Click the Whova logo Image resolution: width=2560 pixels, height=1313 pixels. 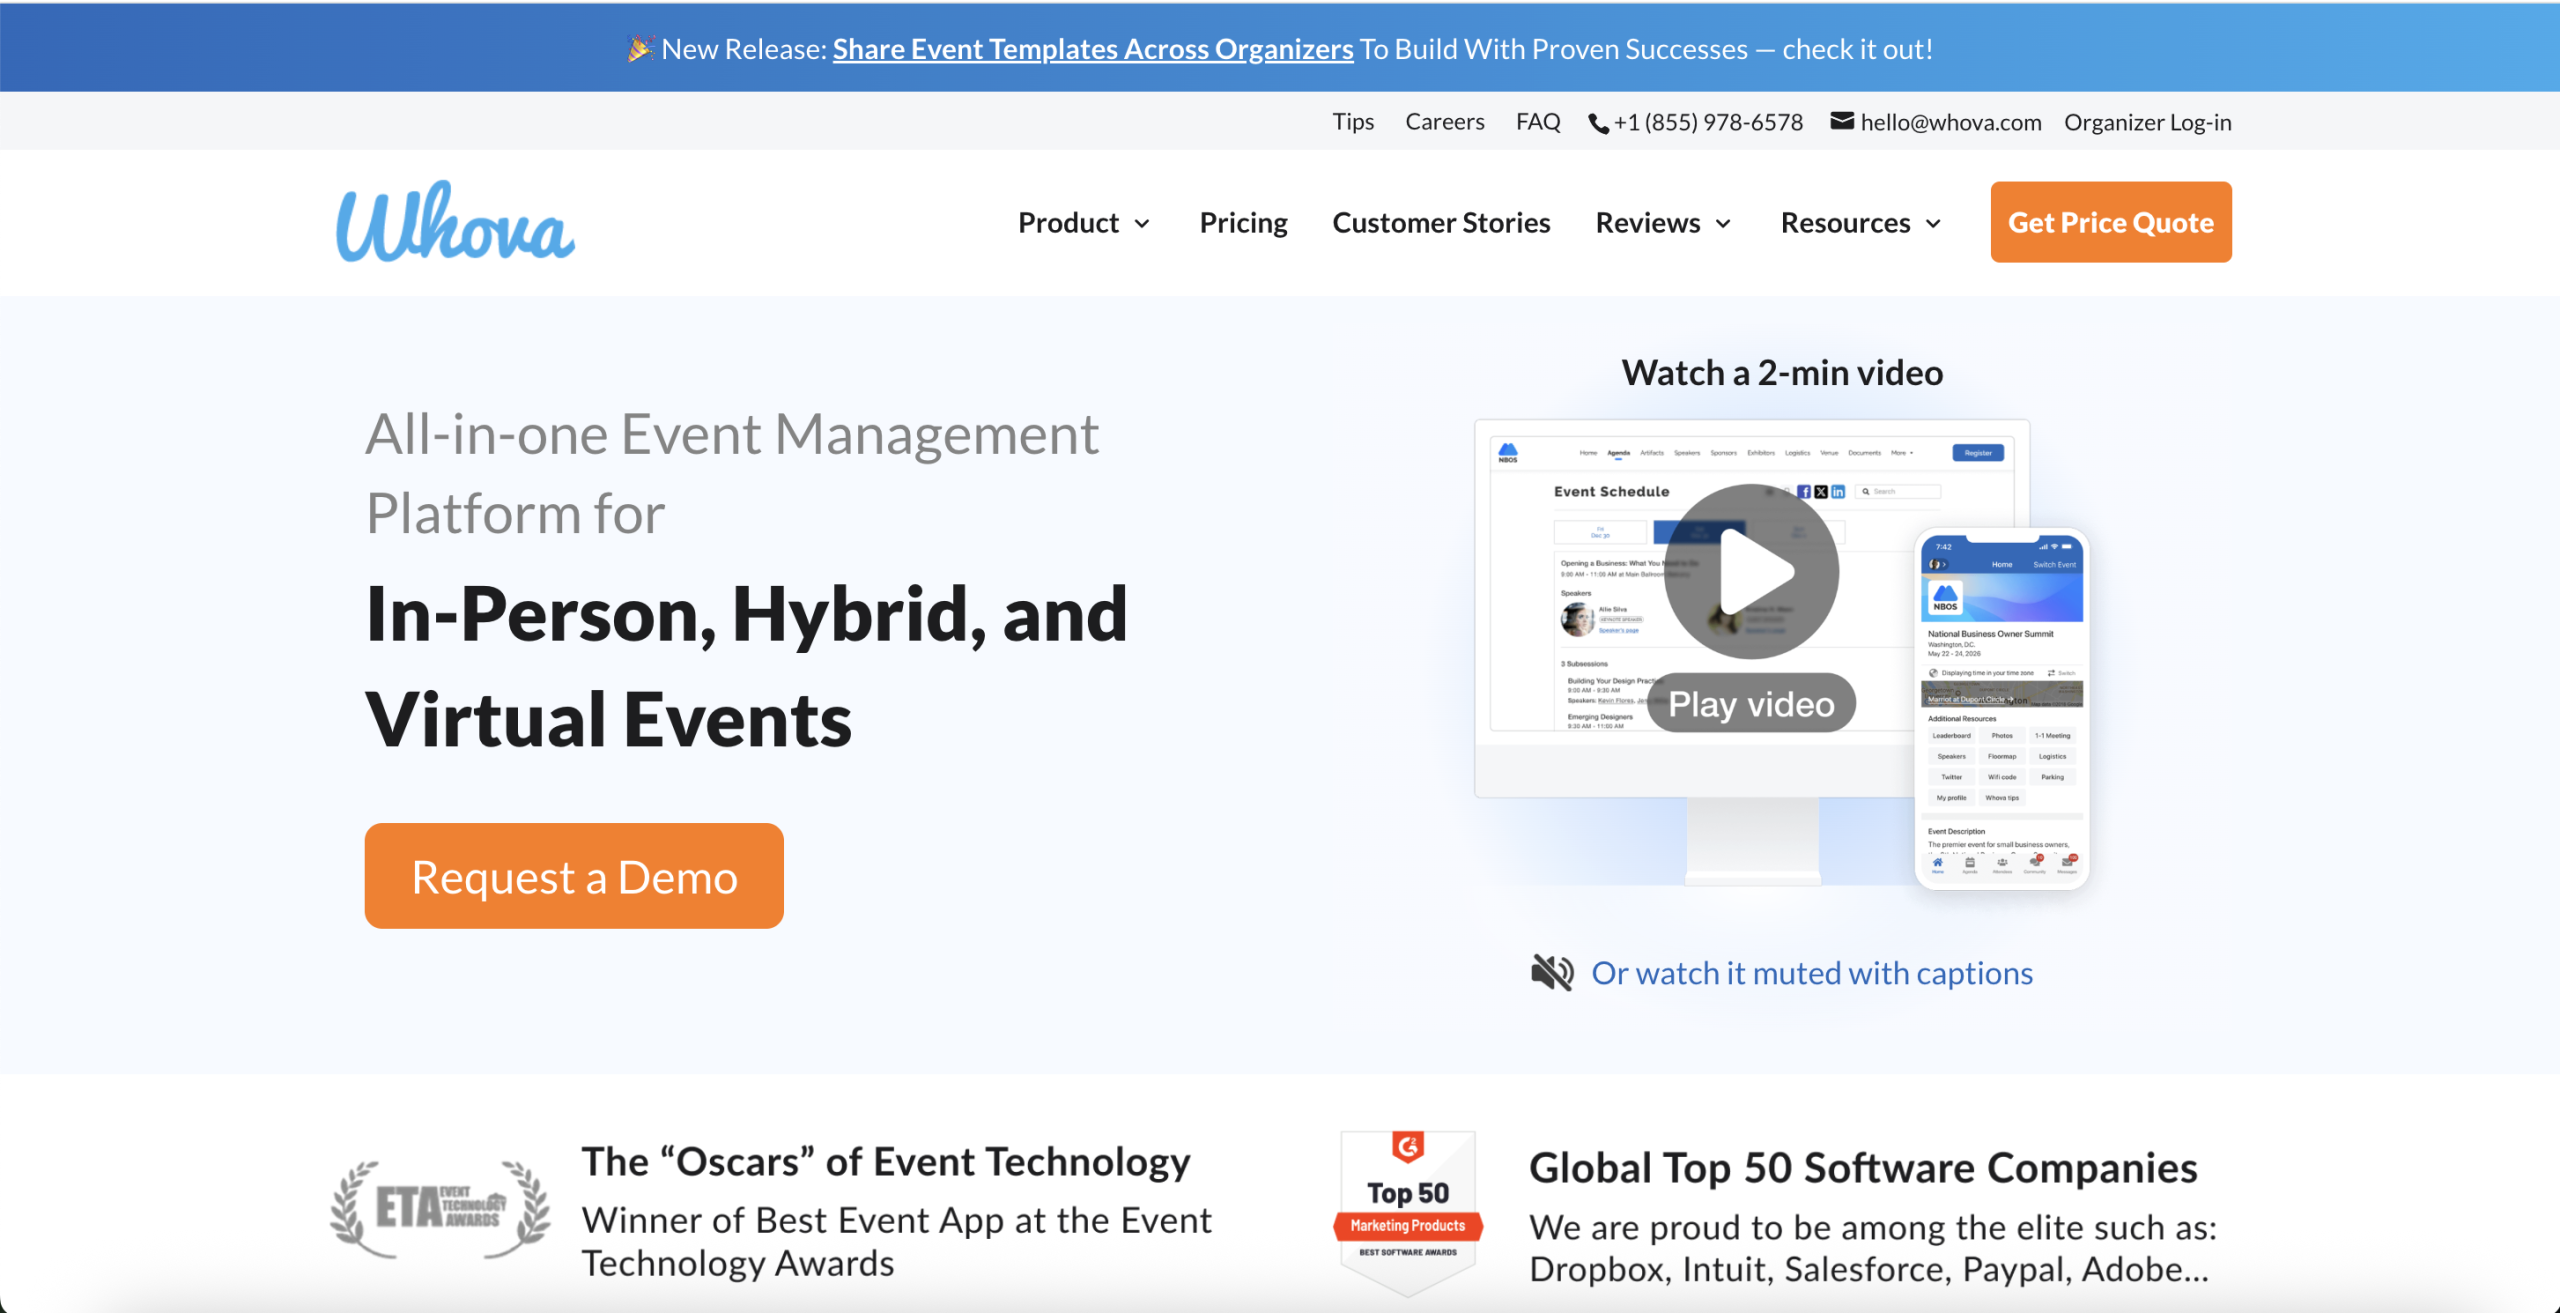coord(455,223)
